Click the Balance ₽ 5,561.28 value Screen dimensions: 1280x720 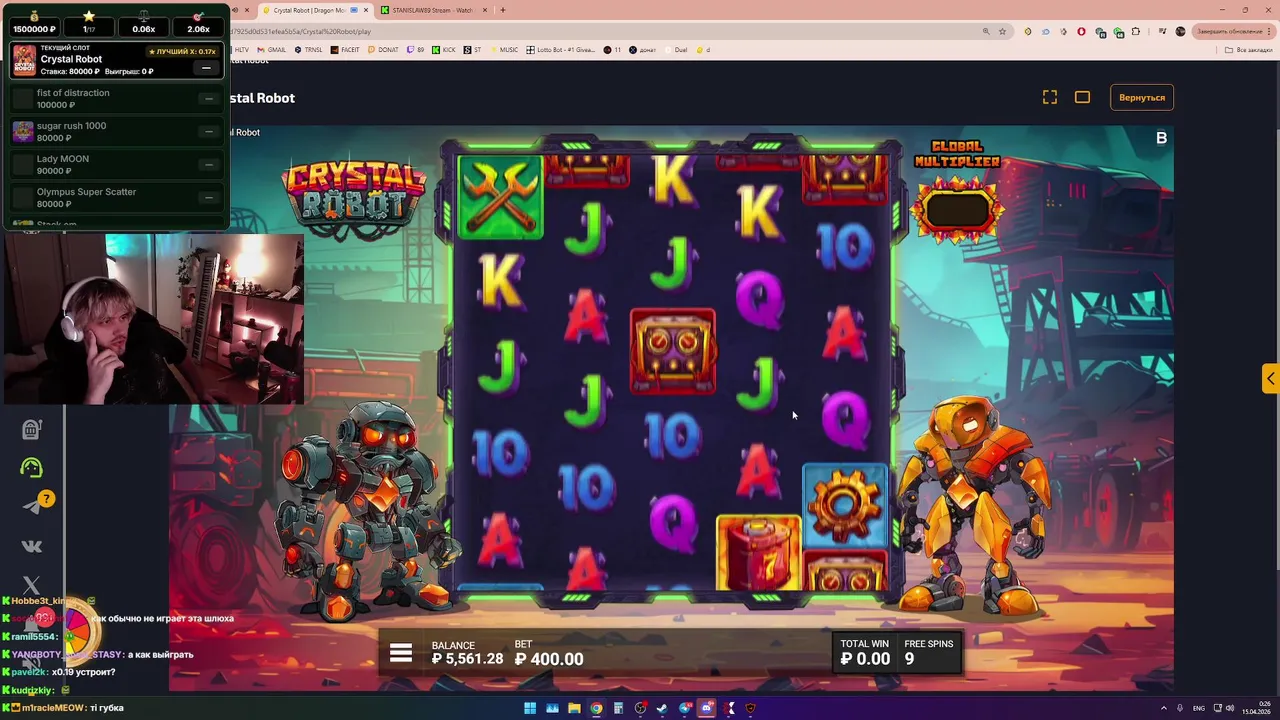coord(467,659)
